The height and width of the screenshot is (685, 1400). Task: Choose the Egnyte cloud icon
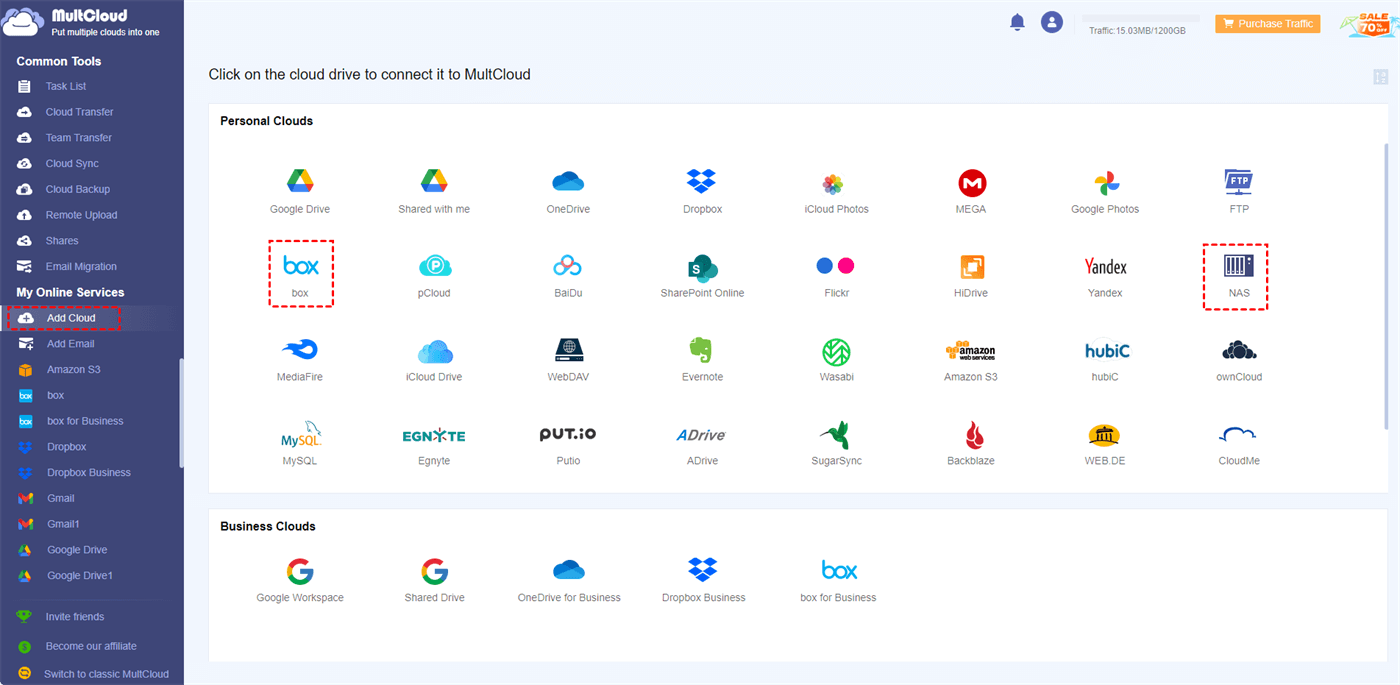[x=434, y=436]
